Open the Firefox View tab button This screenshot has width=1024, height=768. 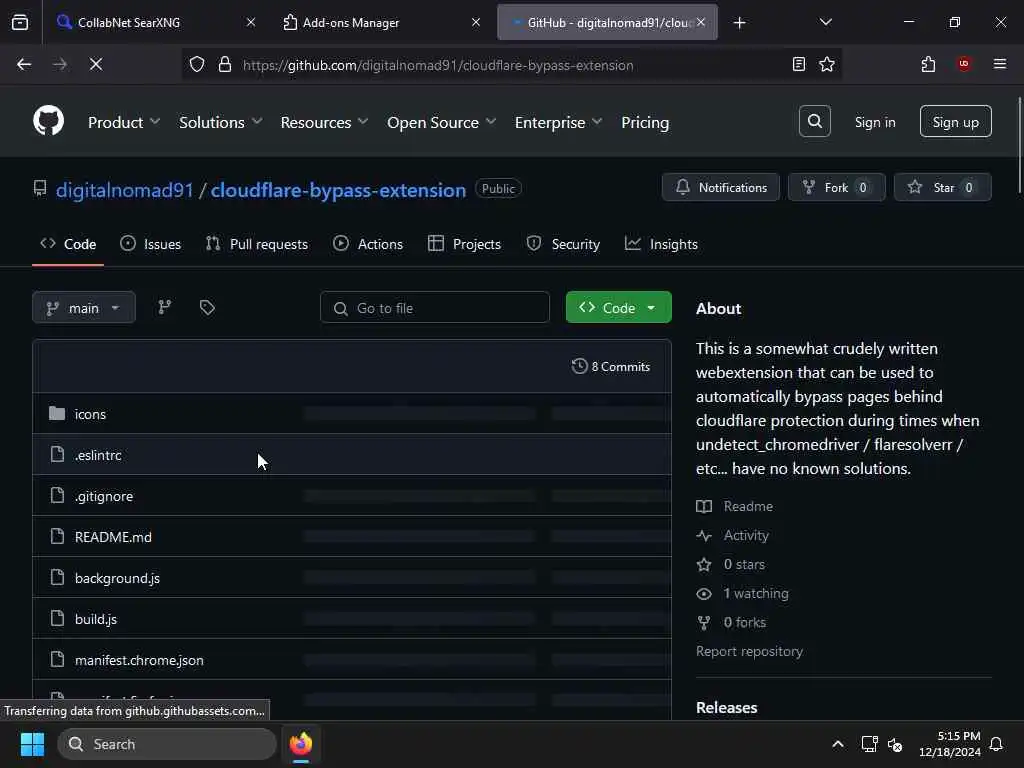coord(20,22)
